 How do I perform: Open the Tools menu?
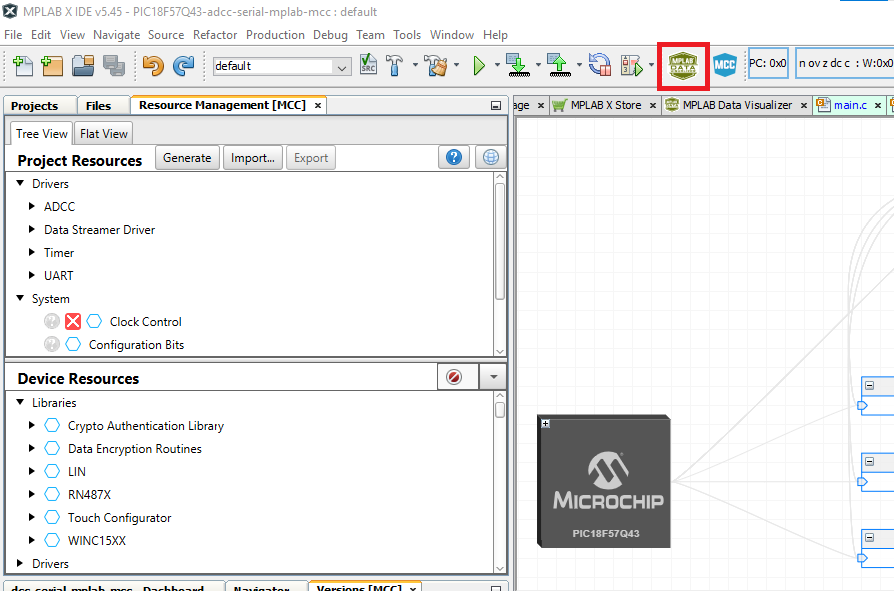coord(407,35)
